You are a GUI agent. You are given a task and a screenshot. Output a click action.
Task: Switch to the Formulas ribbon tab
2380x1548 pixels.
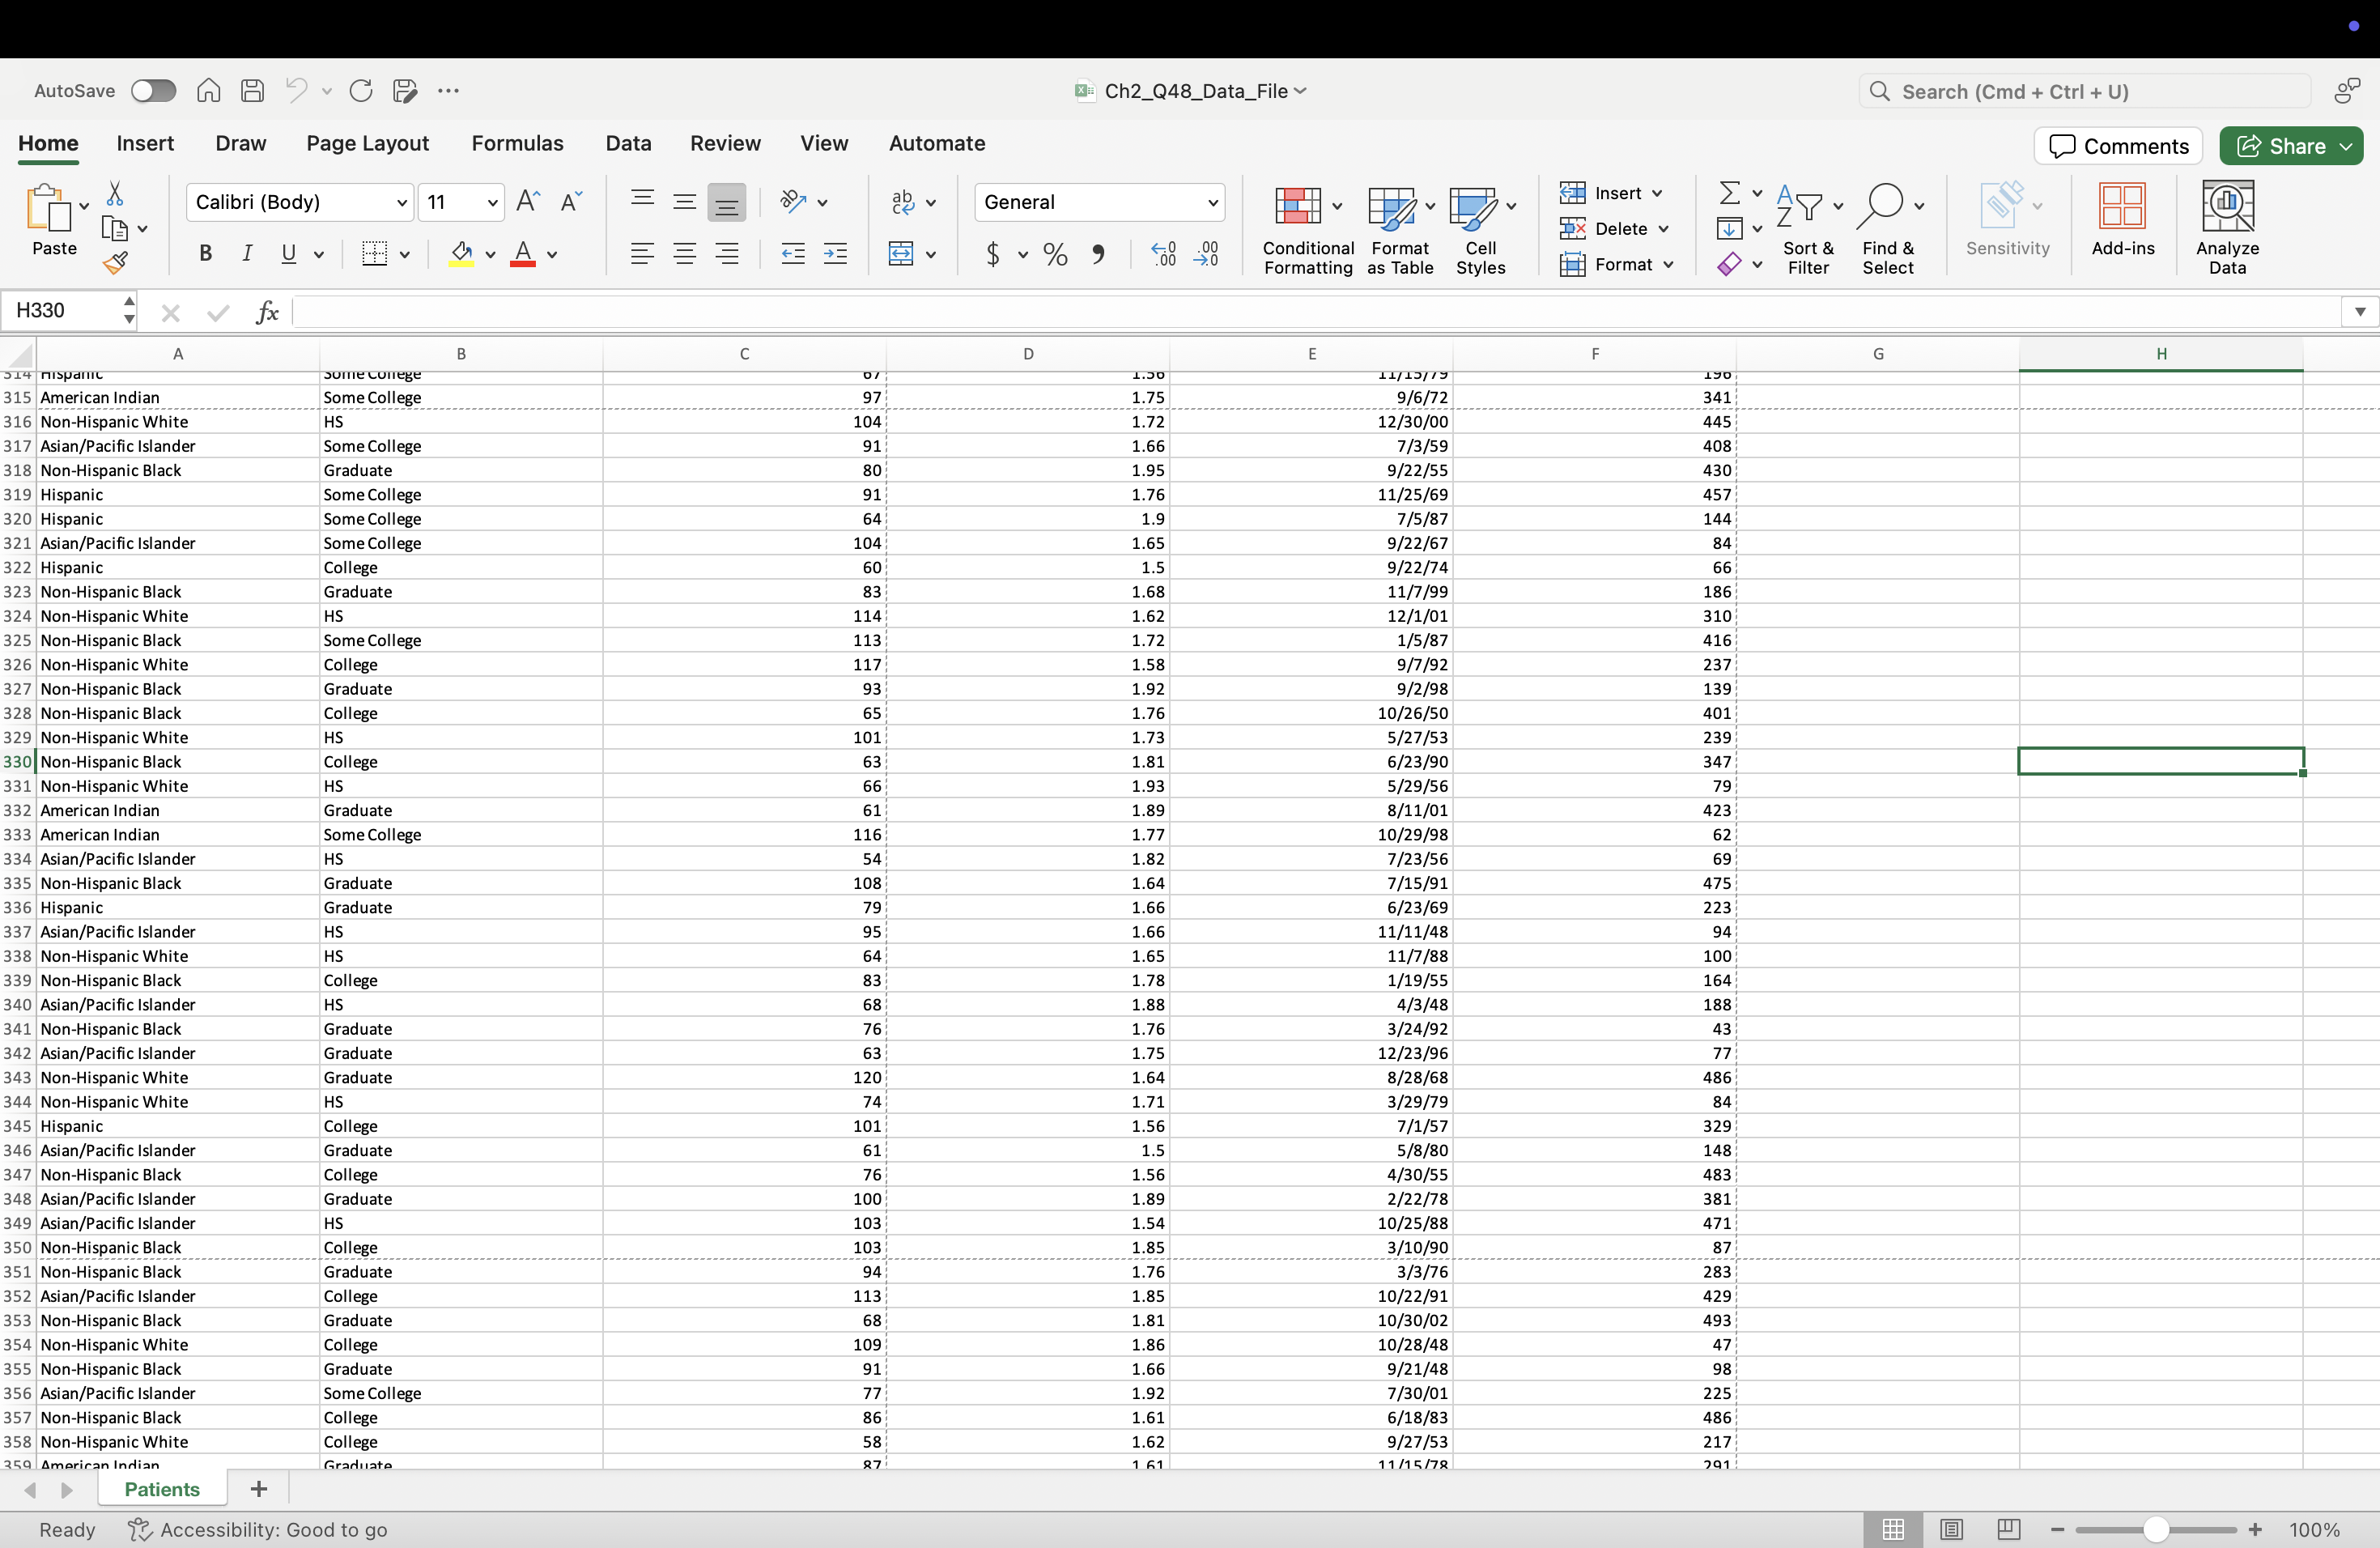click(x=517, y=143)
